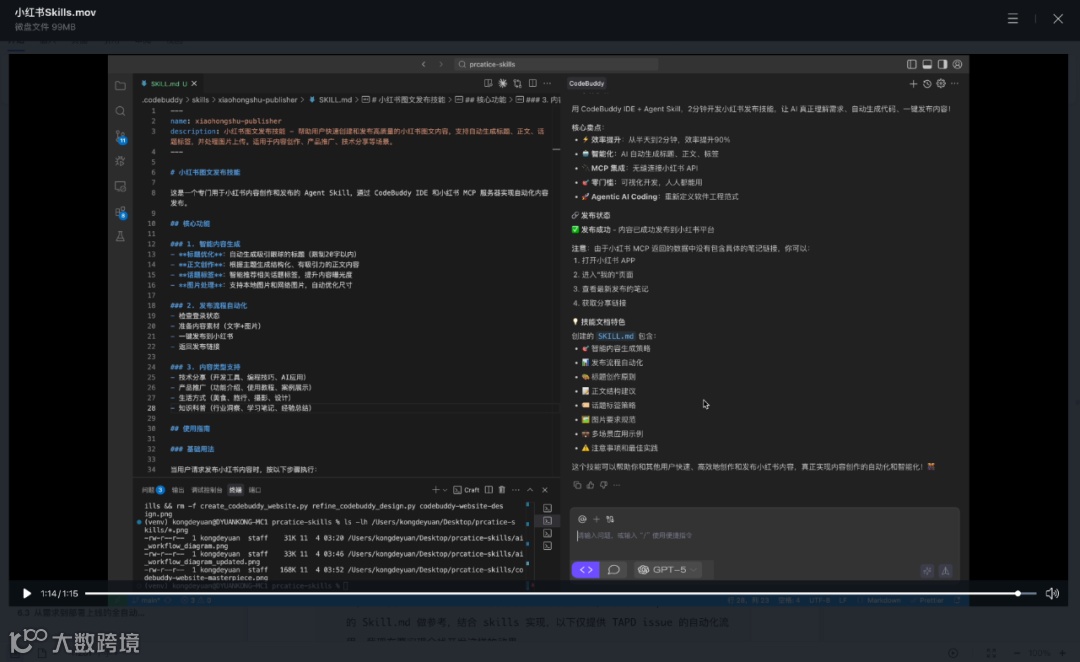This screenshot has width=1080, height=662.
Task: Switch to the 调试控制台 tab
Action: (207, 490)
